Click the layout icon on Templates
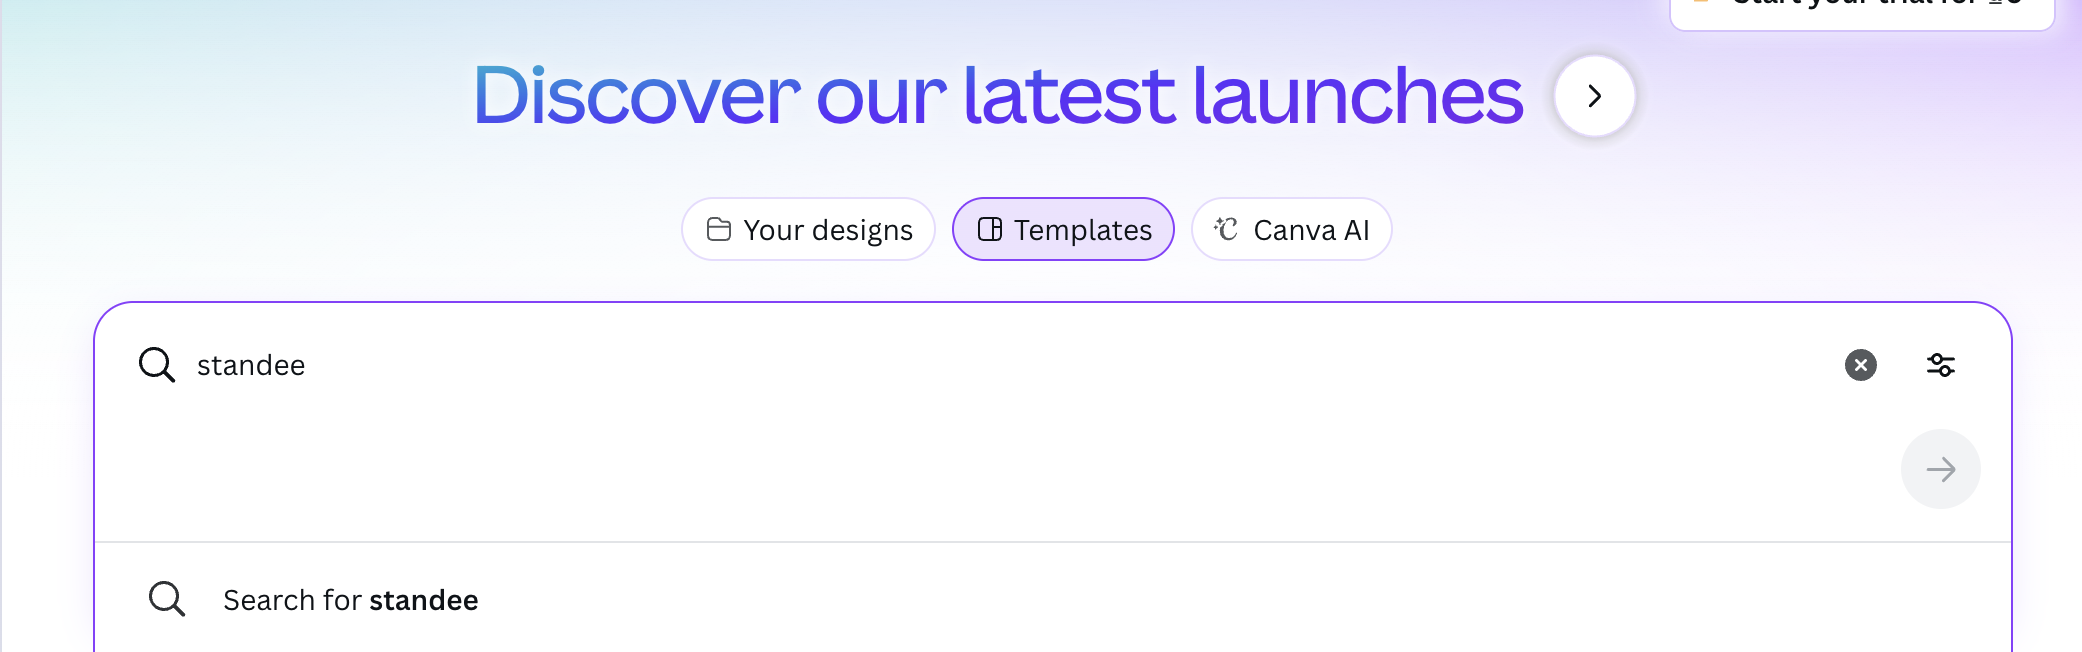This screenshot has width=2082, height=652. (990, 230)
